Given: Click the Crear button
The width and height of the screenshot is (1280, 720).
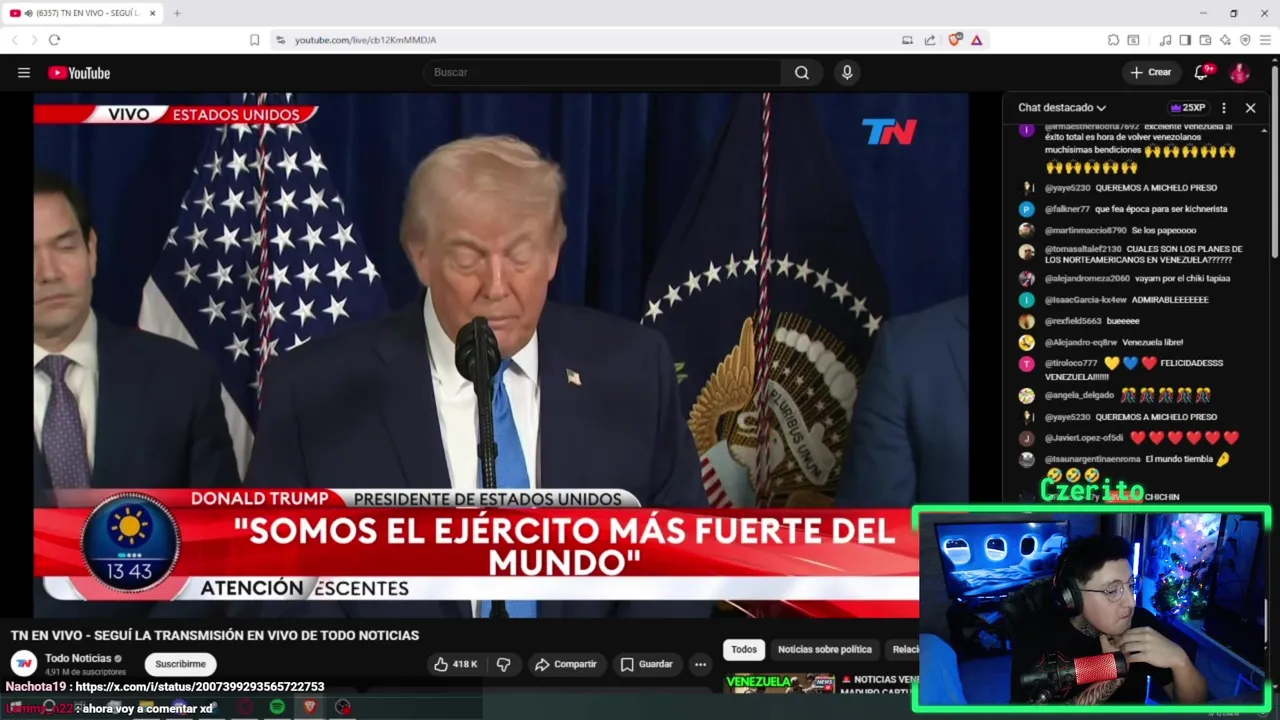Looking at the screenshot, I should coord(1150,72).
